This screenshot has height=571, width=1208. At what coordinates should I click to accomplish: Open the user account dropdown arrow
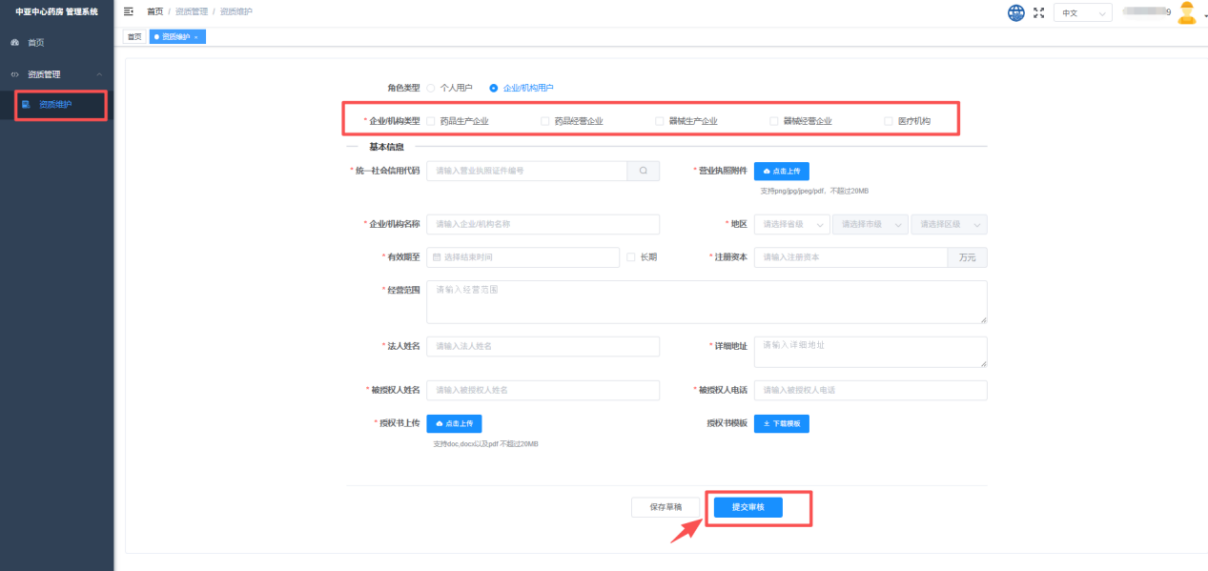pyautogui.click(x=1204, y=14)
